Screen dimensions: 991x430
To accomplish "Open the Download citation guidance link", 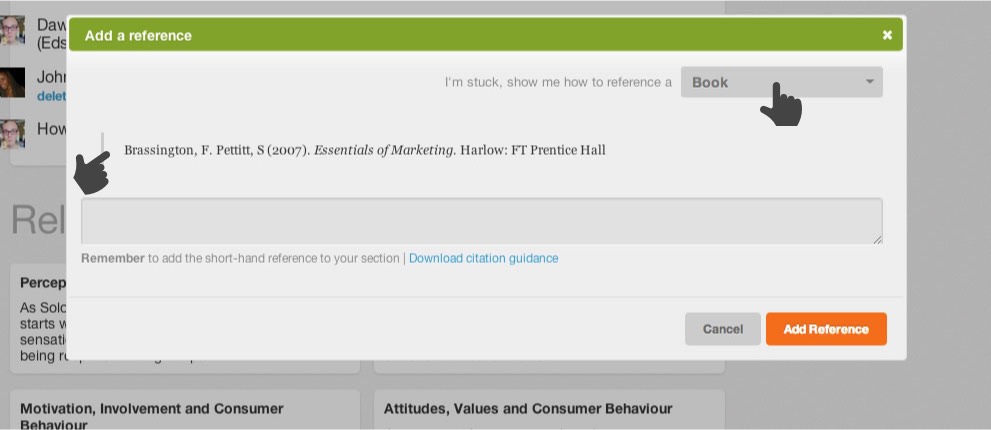I will [483, 258].
